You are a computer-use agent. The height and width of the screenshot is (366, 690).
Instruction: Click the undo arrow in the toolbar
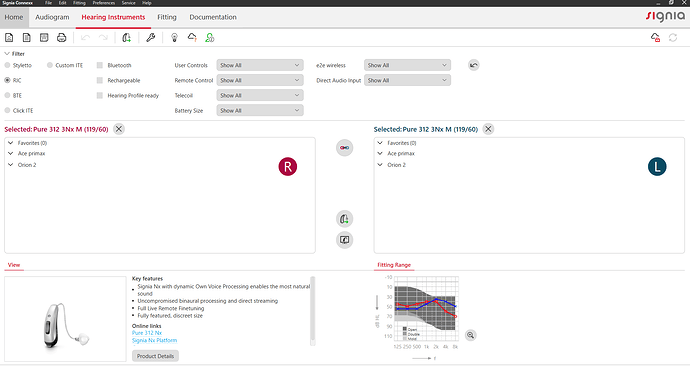85,38
